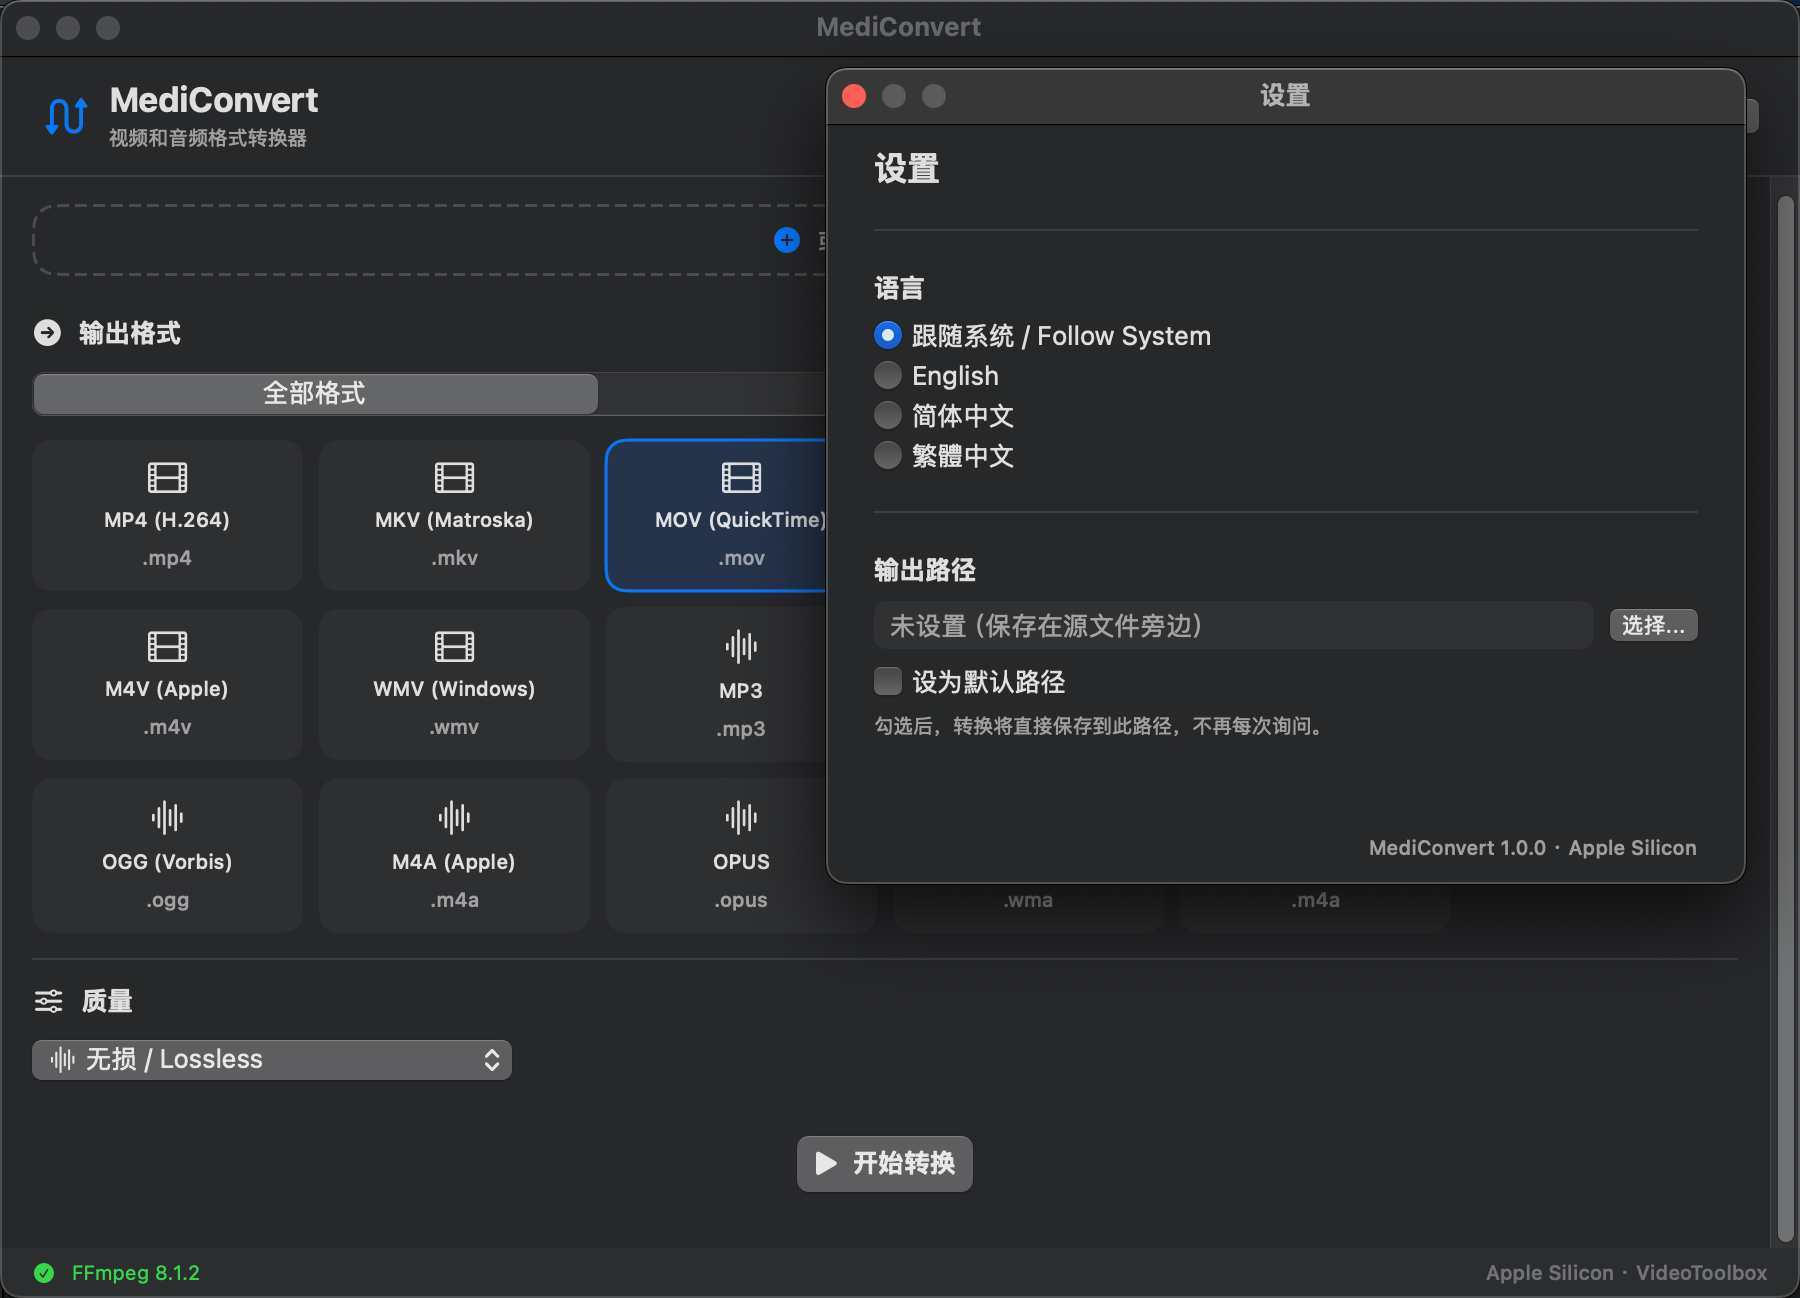Screen dimensions: 1800x1298
Task: Click the waveform icon in quality dropdown
Action: pyautogui.click(x=63, y=1060)
